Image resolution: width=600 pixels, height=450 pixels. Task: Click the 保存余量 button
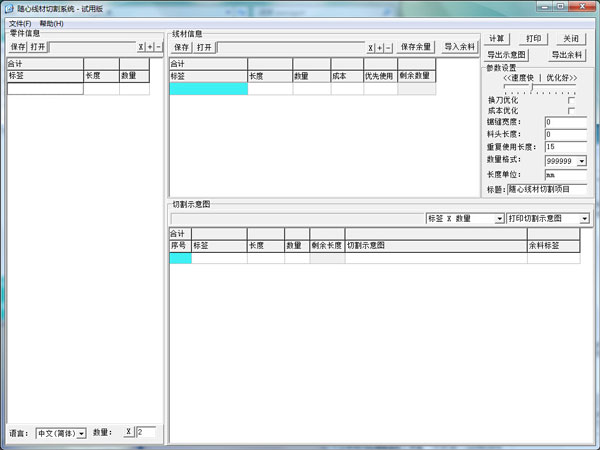[x=416, y=47]
